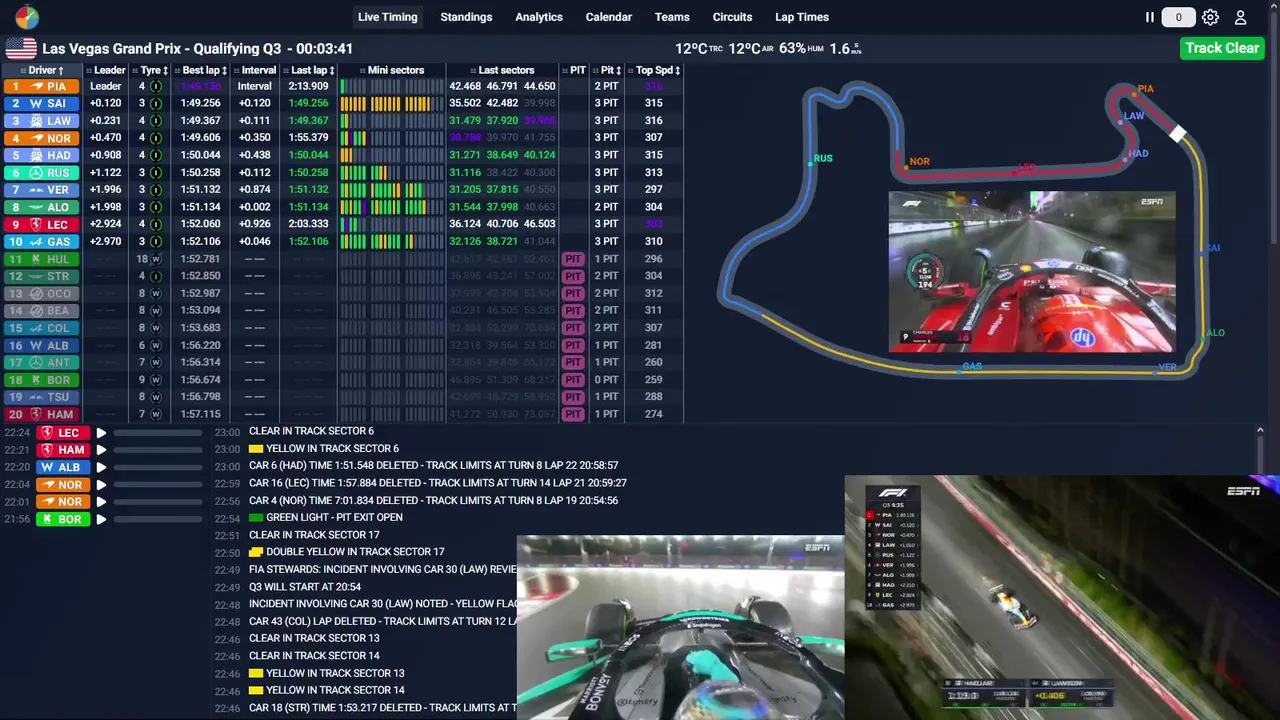
Task: Click the green Track Clear button
Action: [x=1222, y=48]
